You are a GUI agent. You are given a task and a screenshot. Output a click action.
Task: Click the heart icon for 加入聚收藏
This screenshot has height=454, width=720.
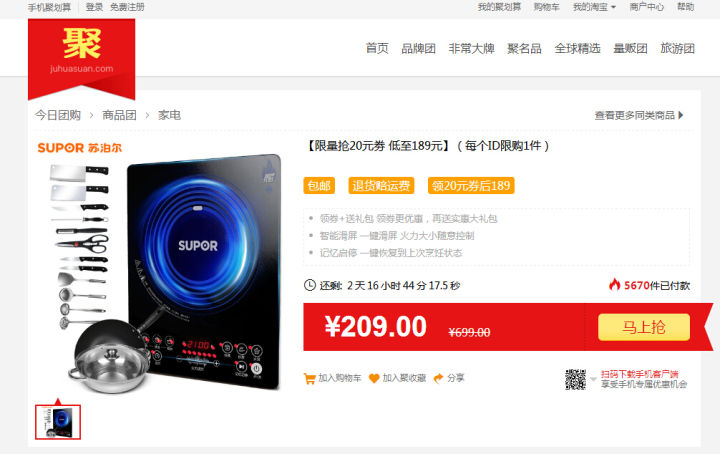(x=374, y=379)
